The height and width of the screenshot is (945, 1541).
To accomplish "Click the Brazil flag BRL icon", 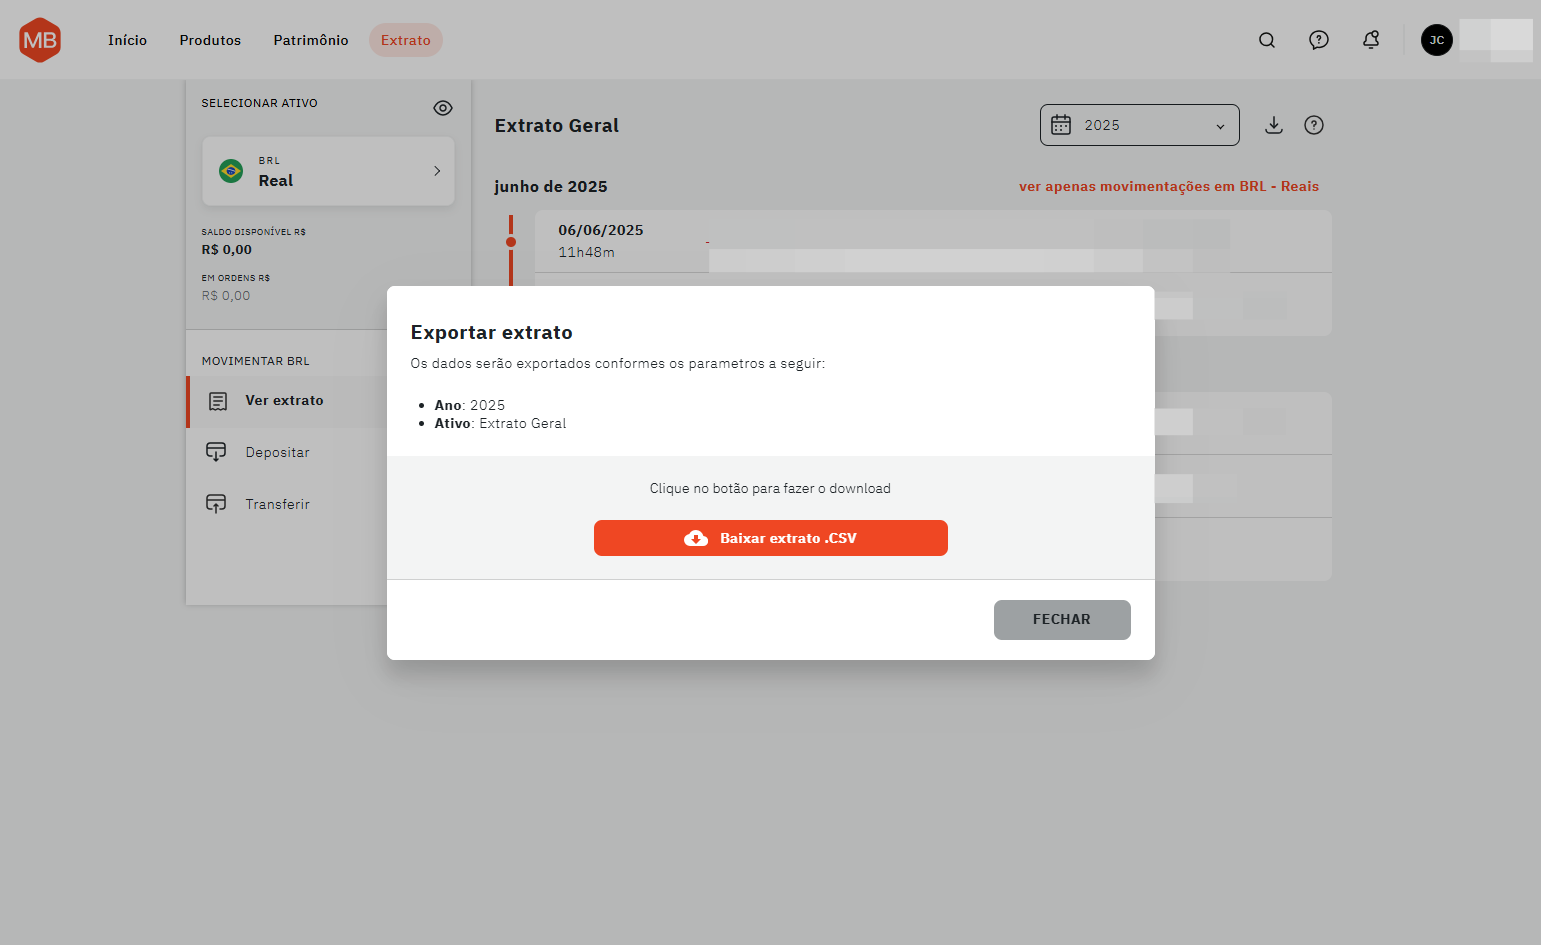I will tap(231, 171).
